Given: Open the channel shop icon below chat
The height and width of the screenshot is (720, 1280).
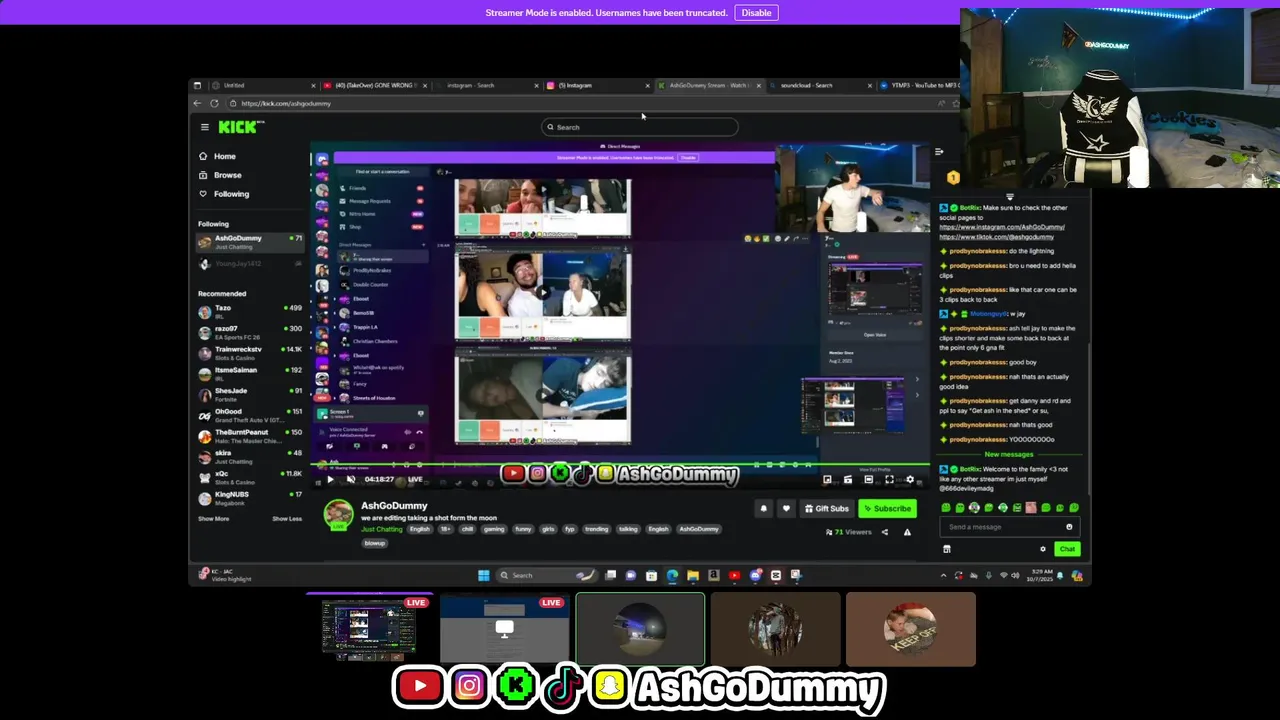Looking at the screenshot, I should coord(947,549).
